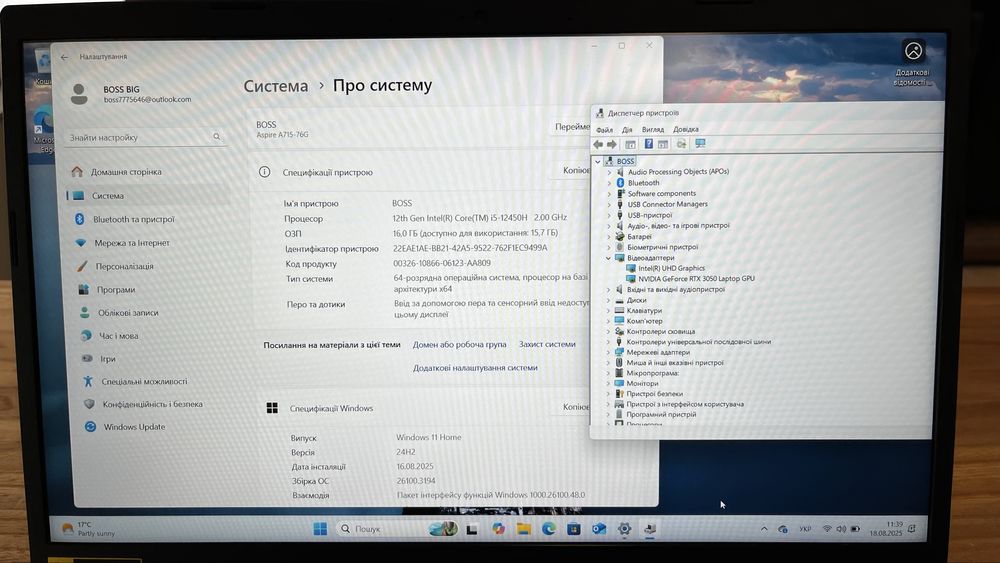
Task: Open Домен або робоча група link
Action: [x=459, y=344]
